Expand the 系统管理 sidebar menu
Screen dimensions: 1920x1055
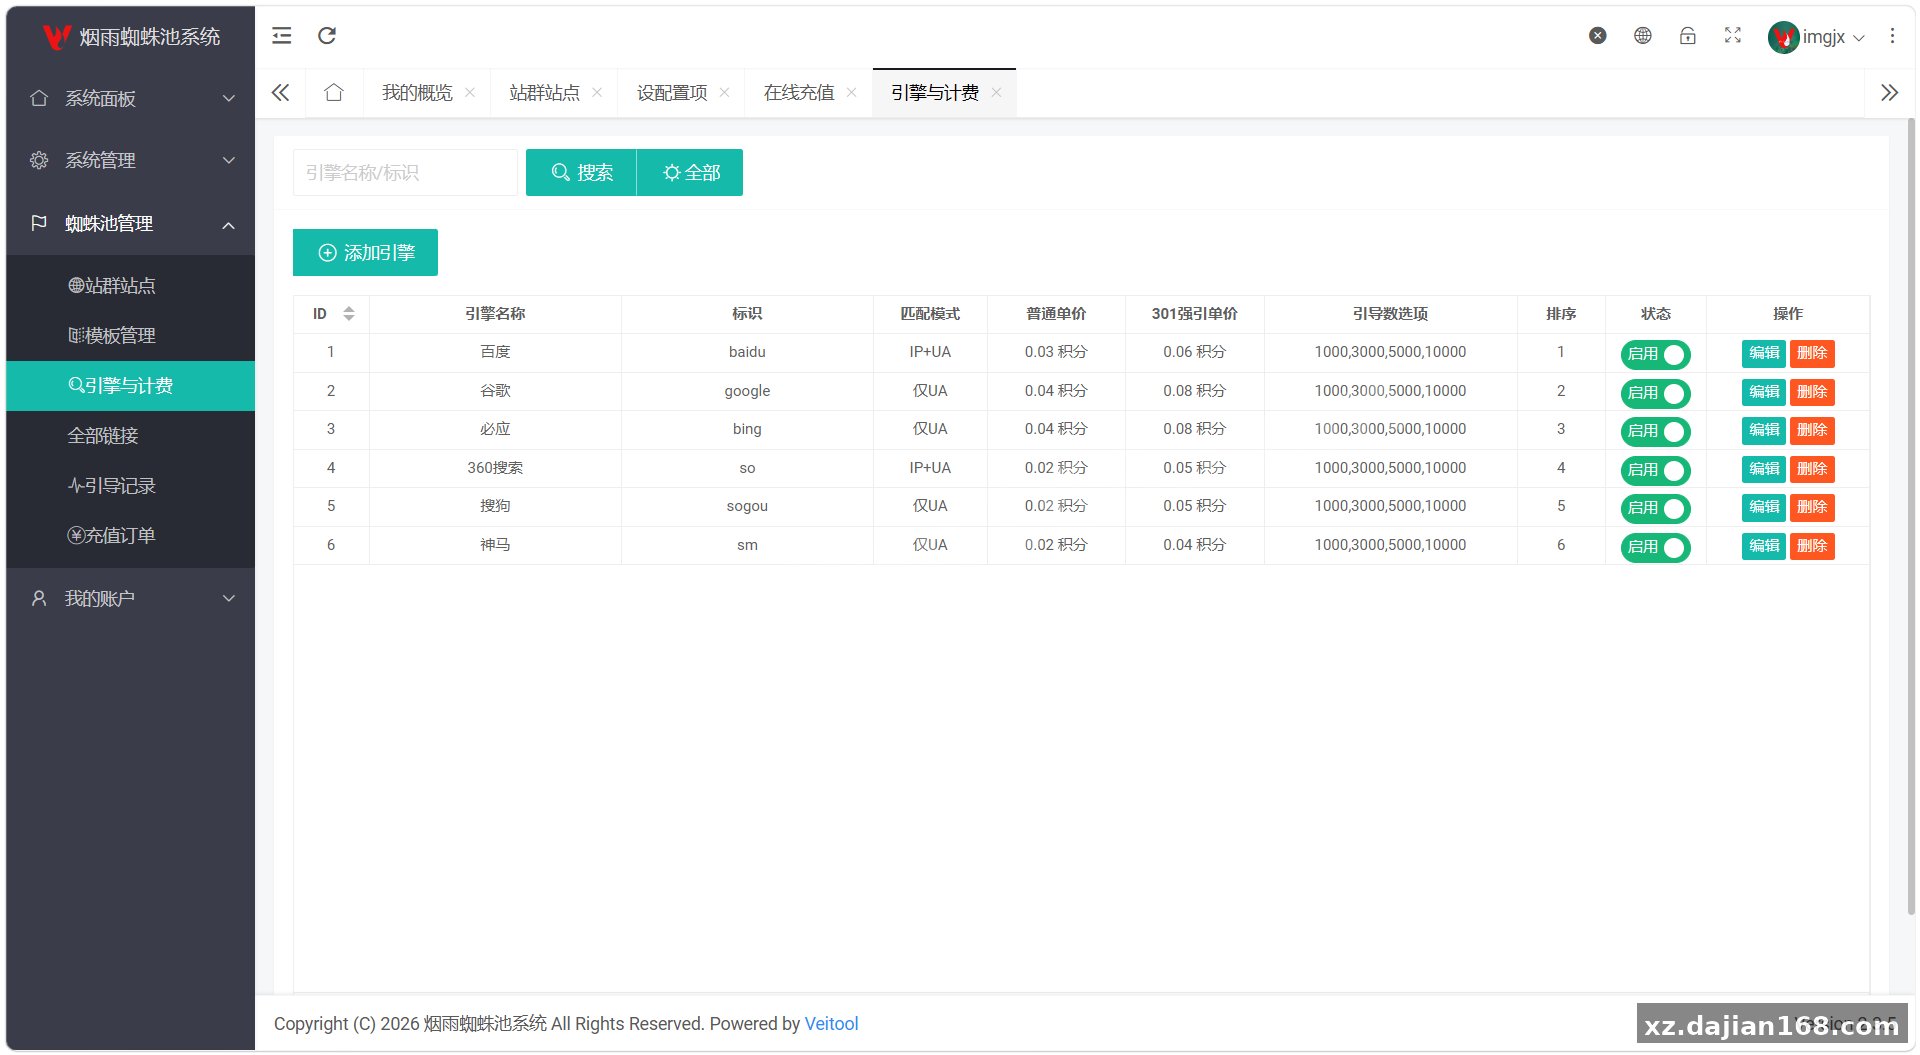point(131,160)
